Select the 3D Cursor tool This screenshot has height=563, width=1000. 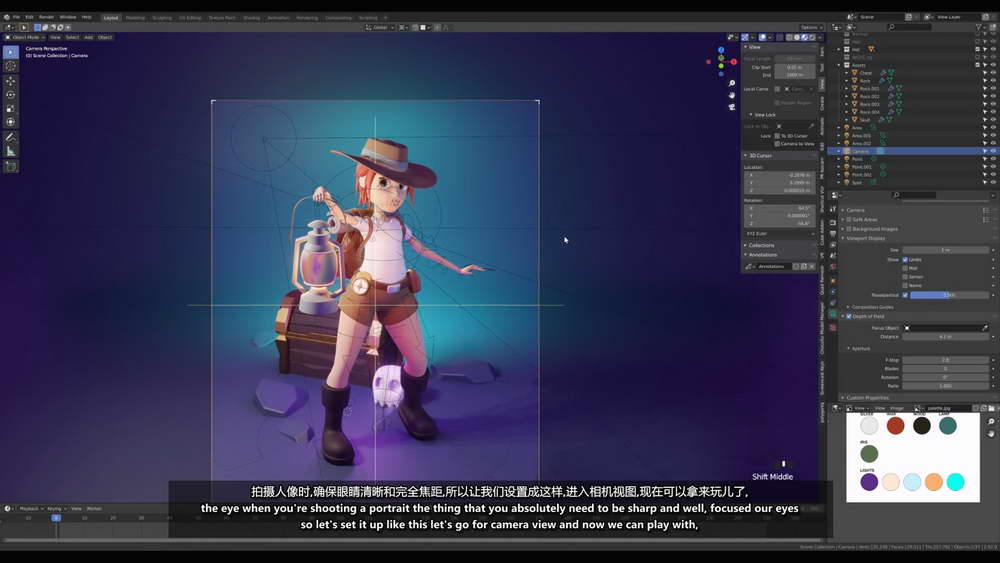[x=11, y=66]
